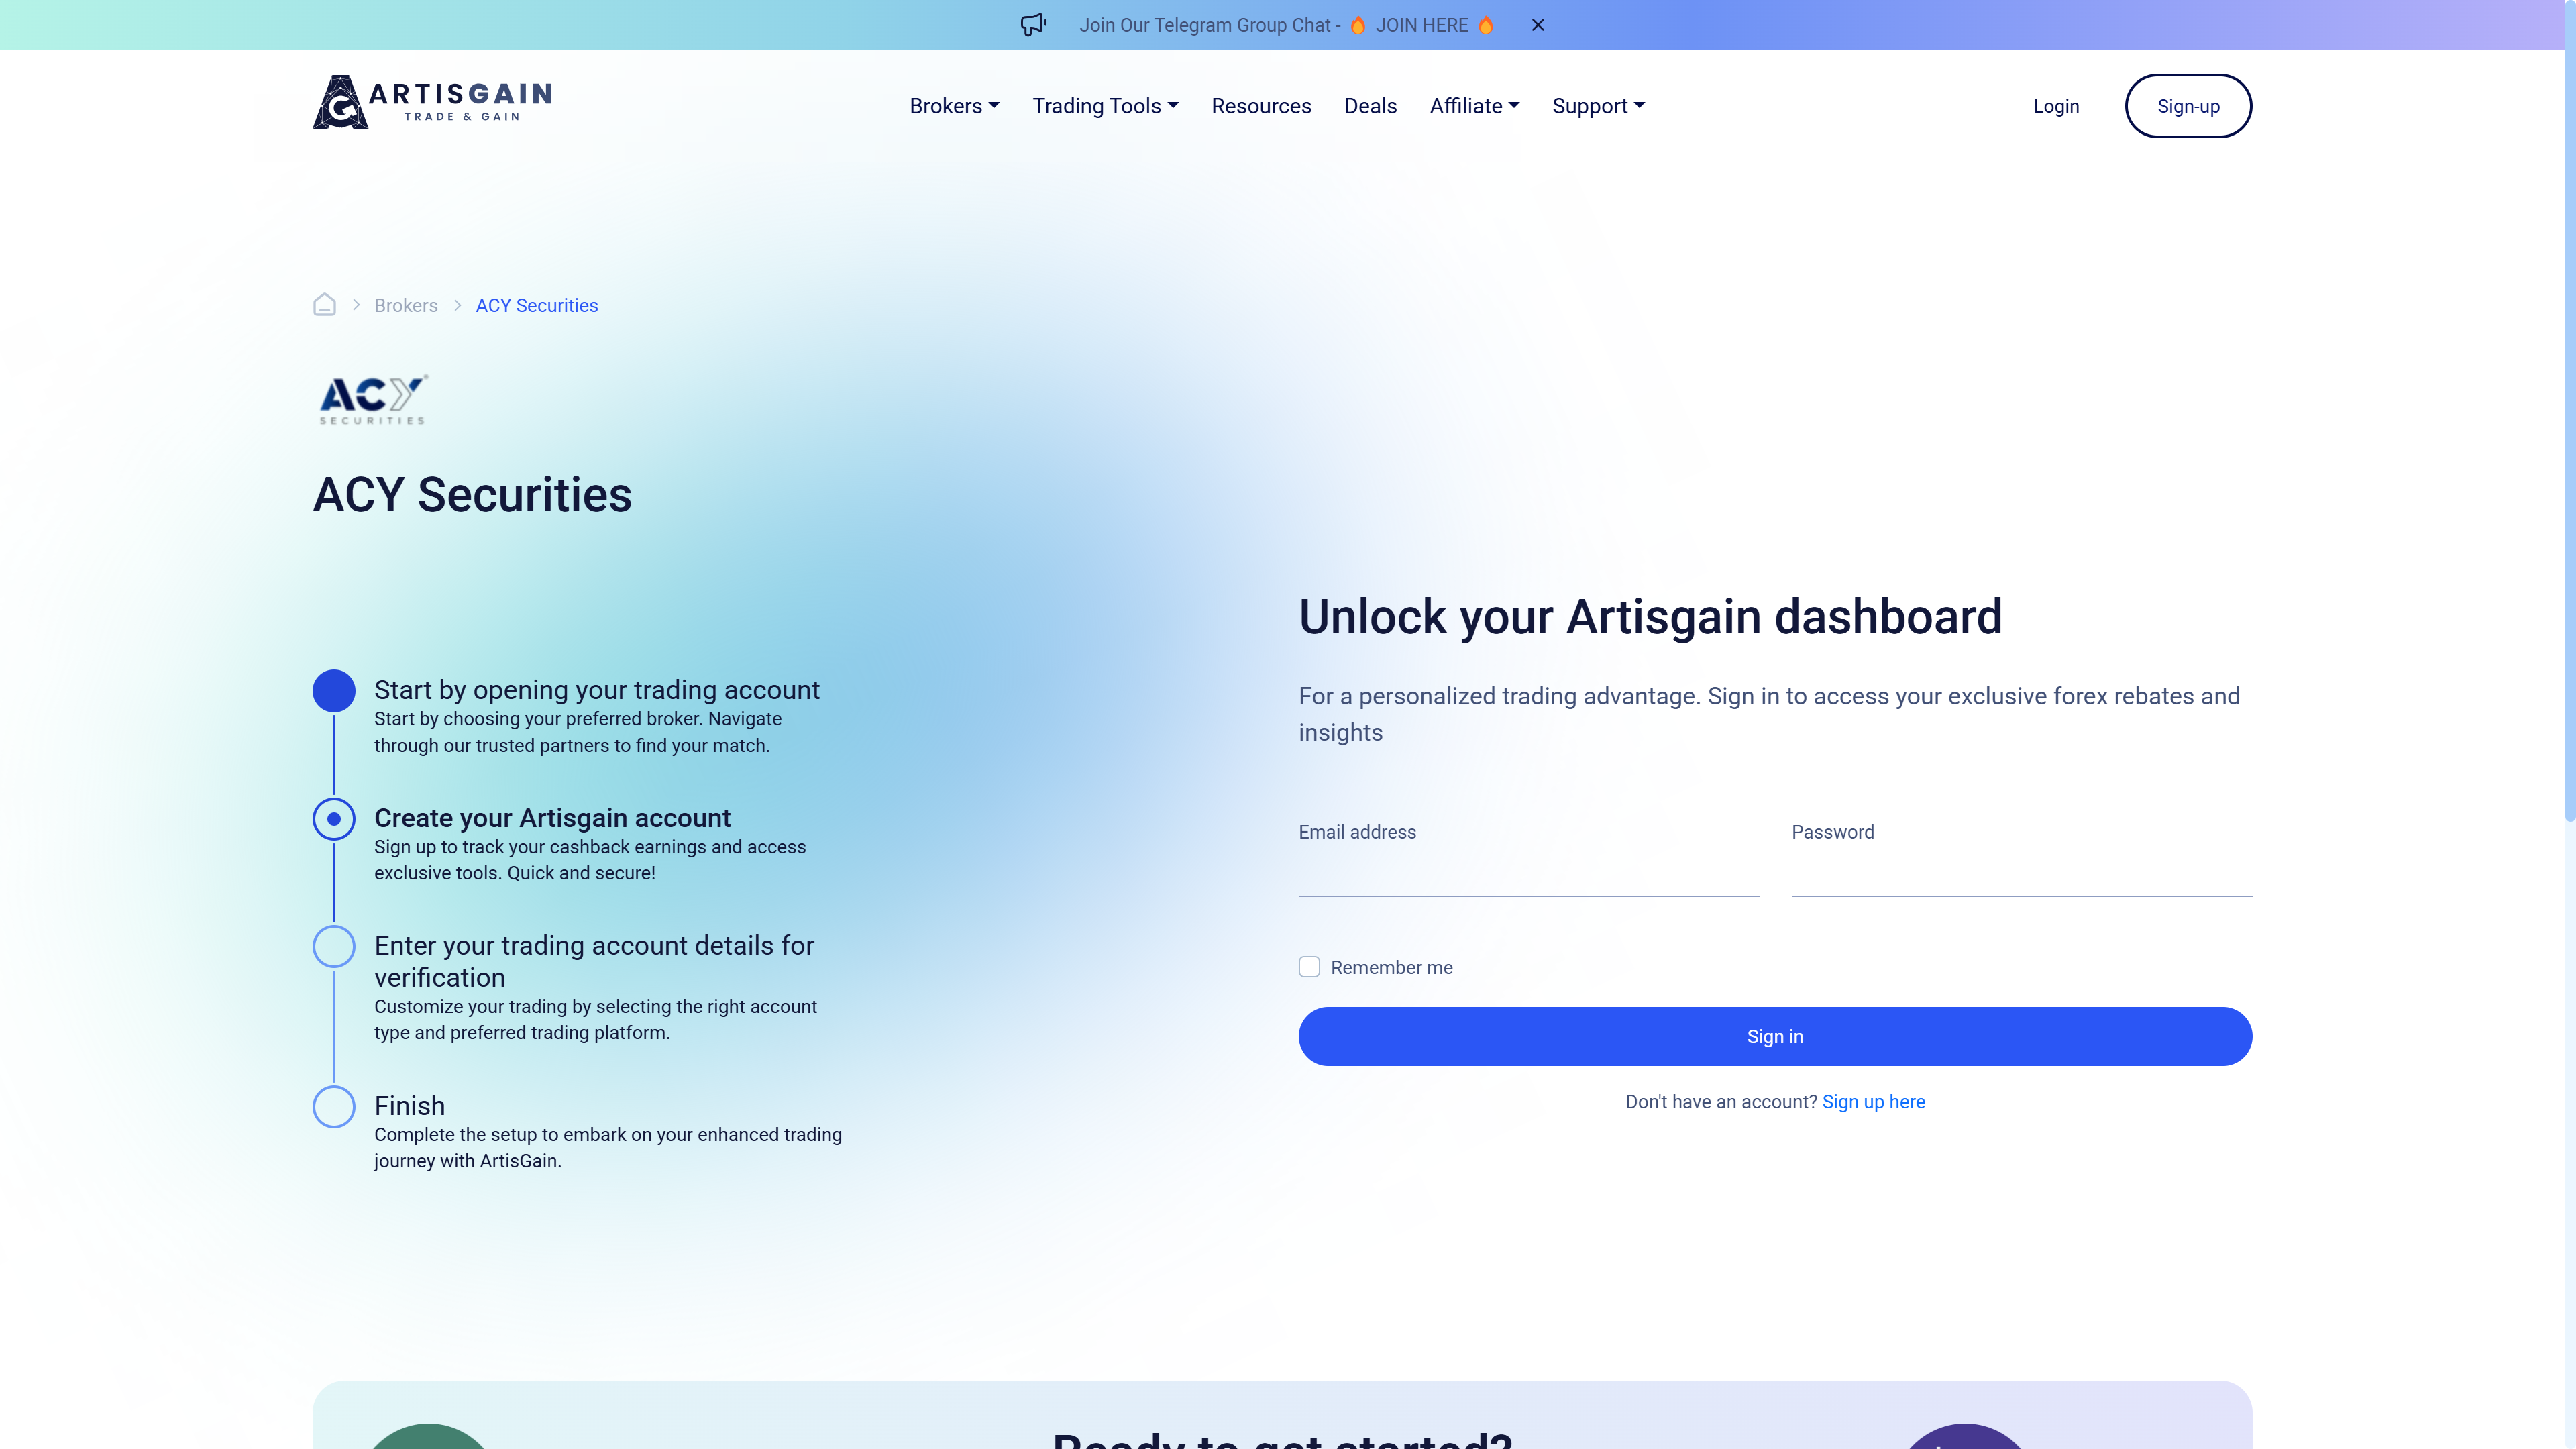The width and height of the screenshot is (2576, 1449).
Task: Open the Deals page
Action: [x=1370, y=106]
